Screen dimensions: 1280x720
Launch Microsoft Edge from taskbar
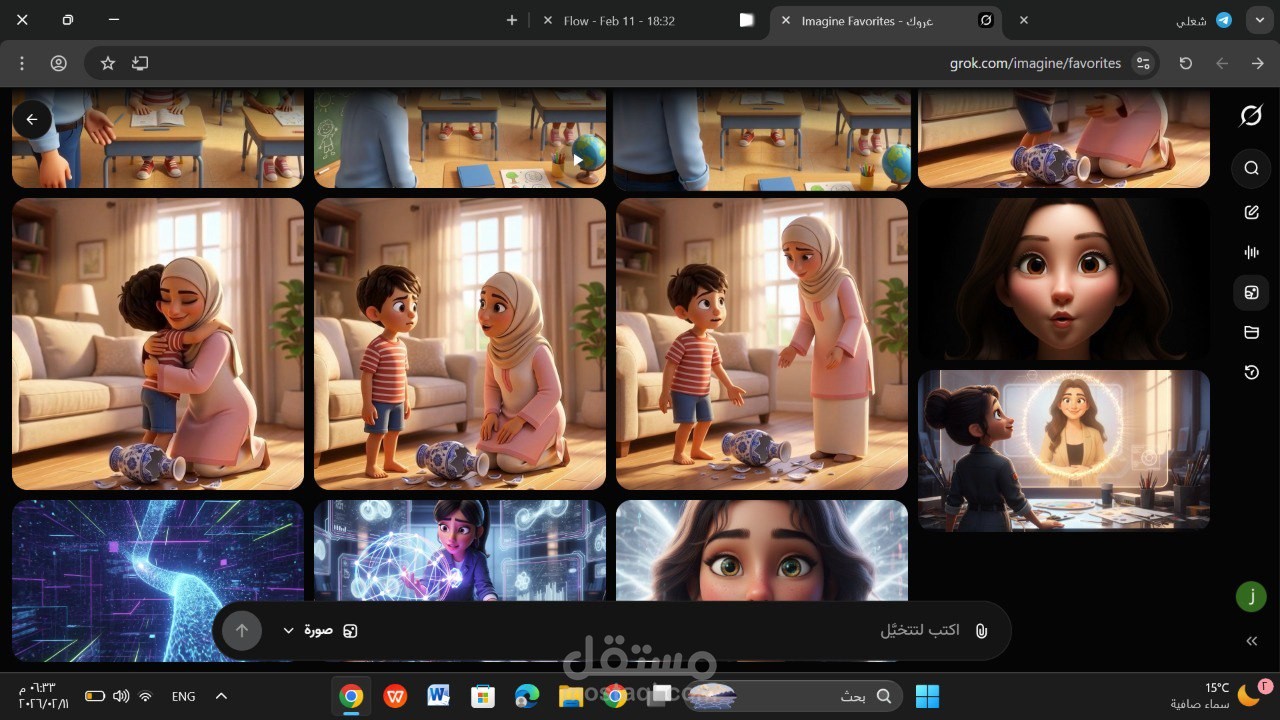click(x=527, y=696)
